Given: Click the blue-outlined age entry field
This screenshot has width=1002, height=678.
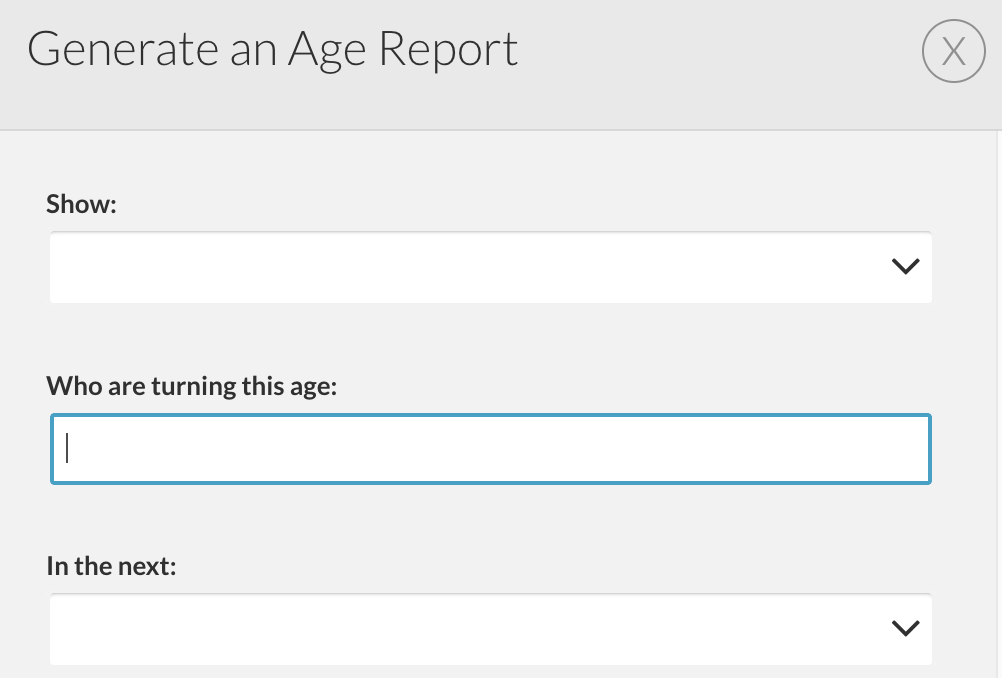Looking at the screenshot, I should 491,449.
